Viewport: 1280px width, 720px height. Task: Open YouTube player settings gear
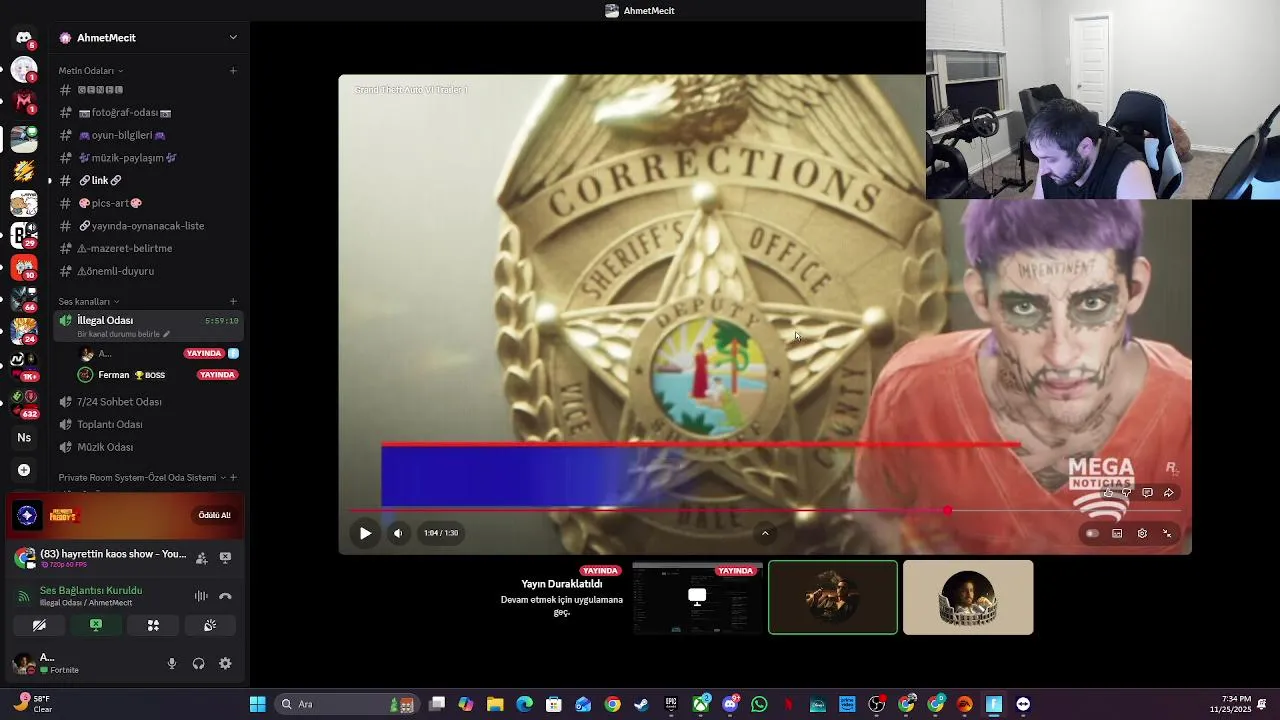tap(1142, 533)
